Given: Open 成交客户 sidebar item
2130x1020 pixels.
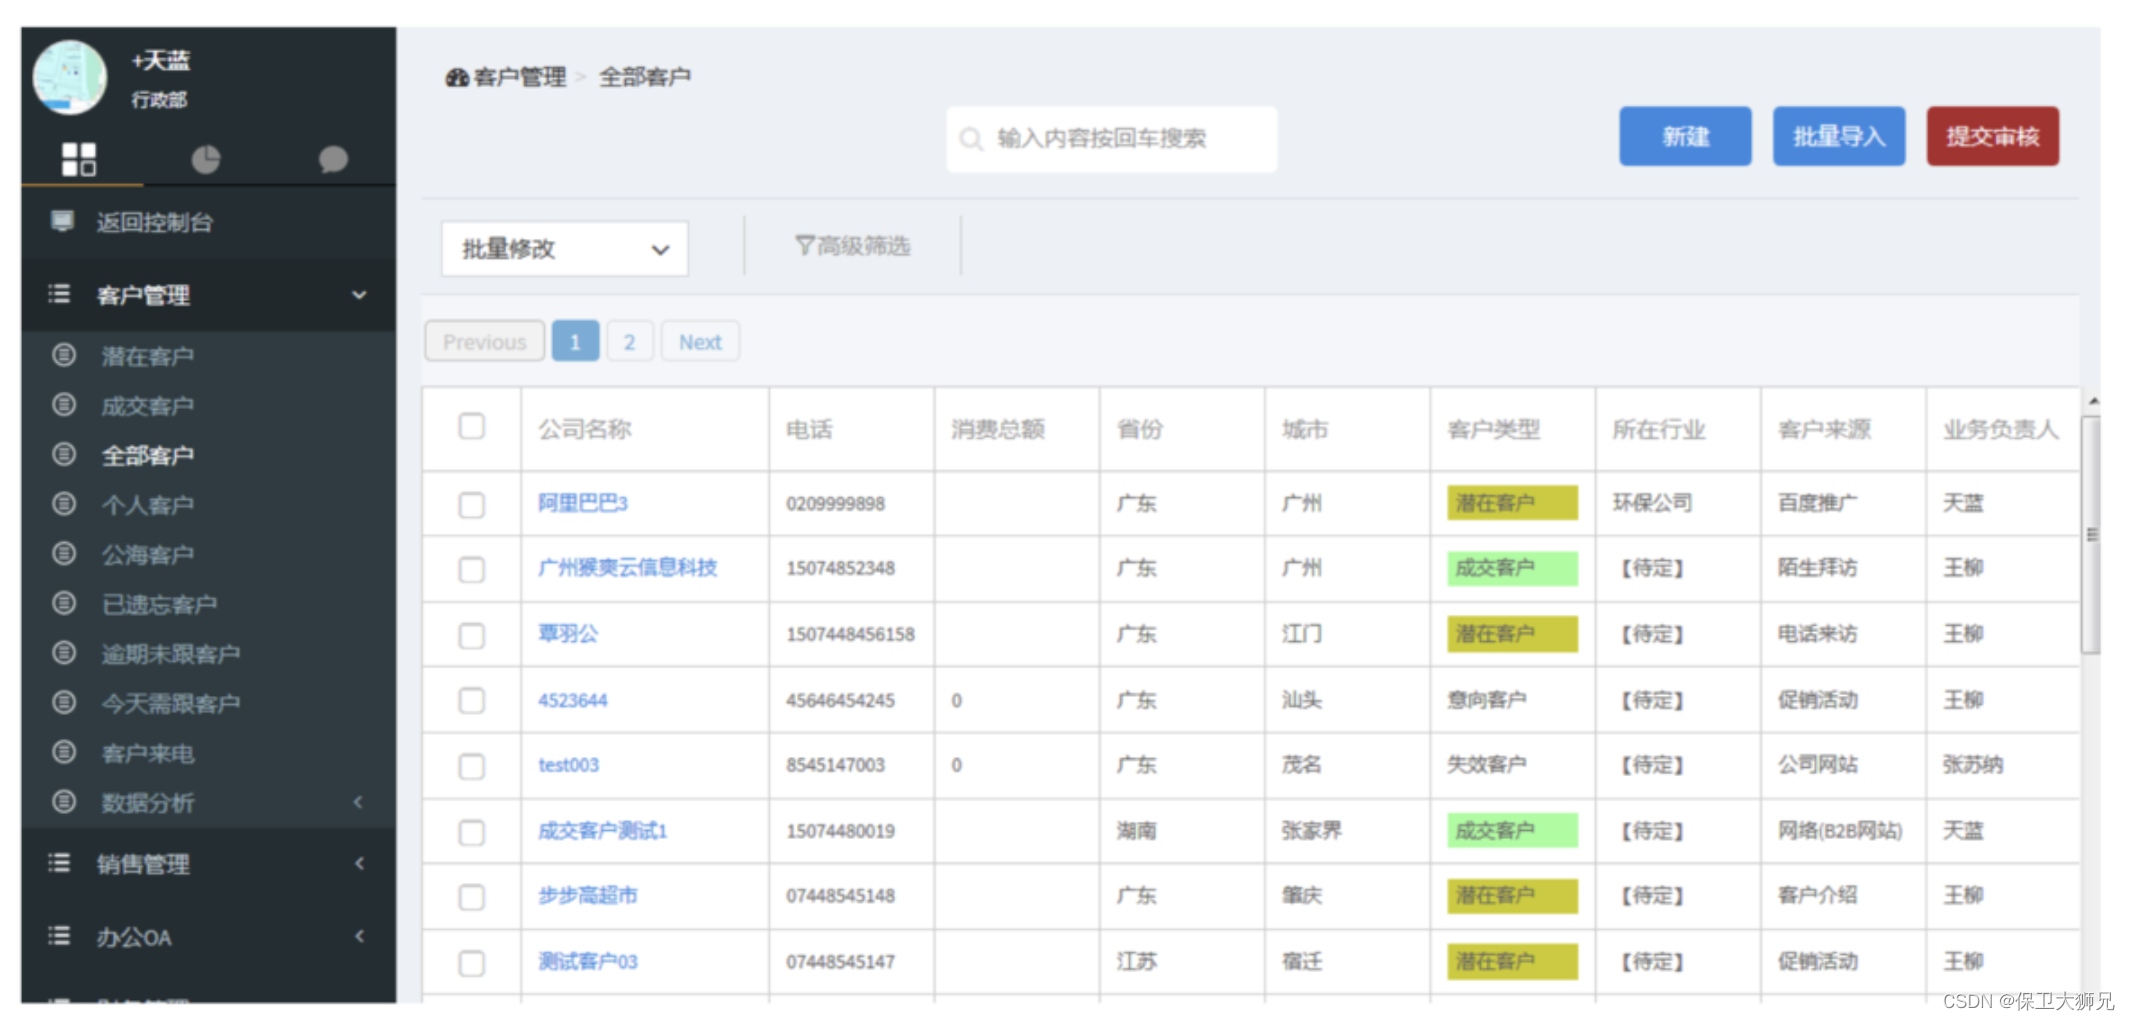Looking at the screenshot, I should tap(148, 406).
